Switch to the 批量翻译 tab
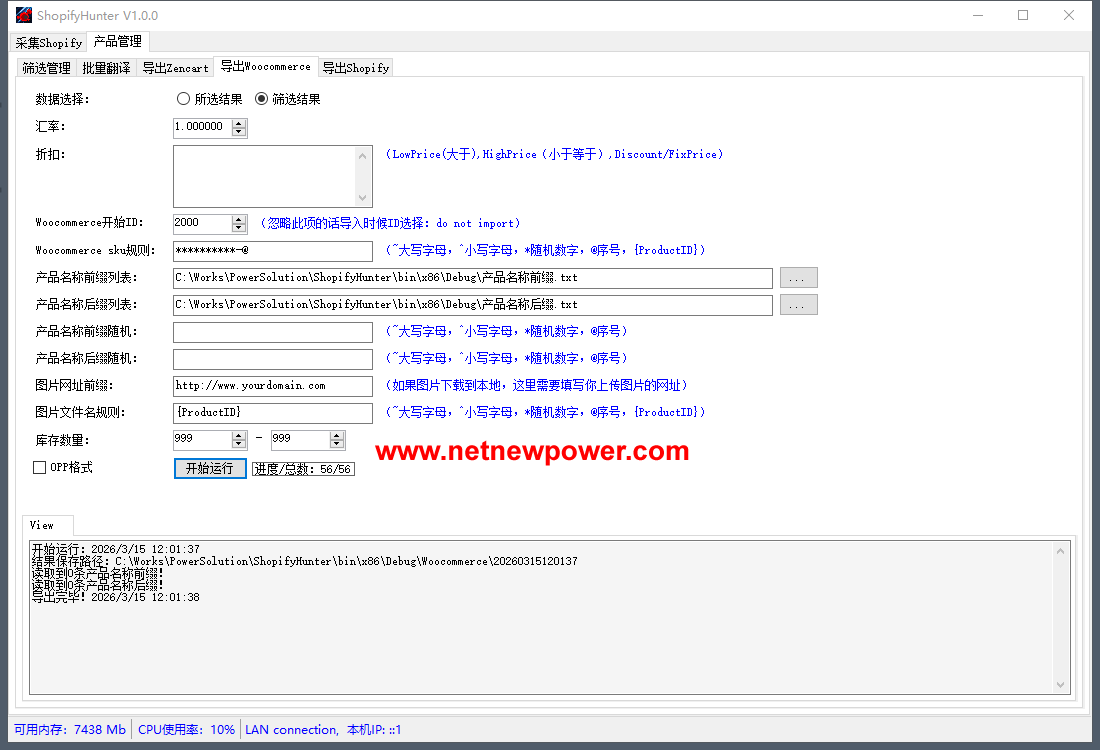1100x750 pixels. click(x=106, y=68)
